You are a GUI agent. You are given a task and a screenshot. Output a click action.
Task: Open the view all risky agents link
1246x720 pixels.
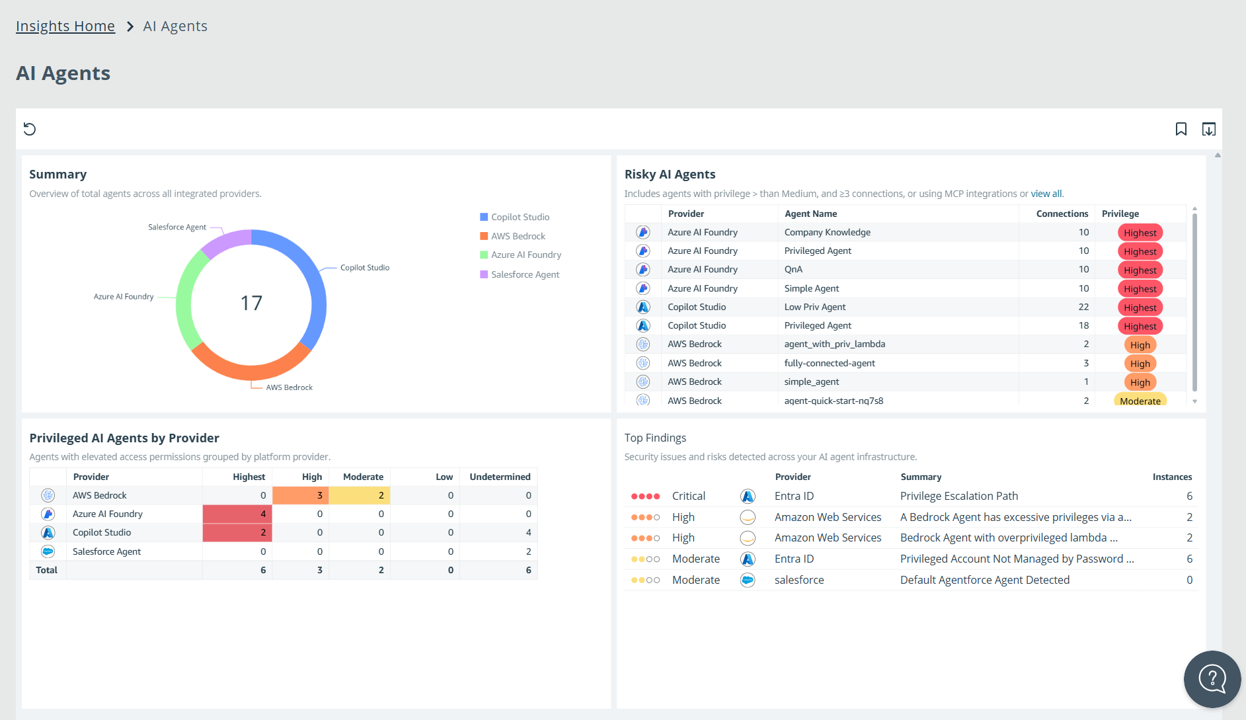(x=1046, y=194)
